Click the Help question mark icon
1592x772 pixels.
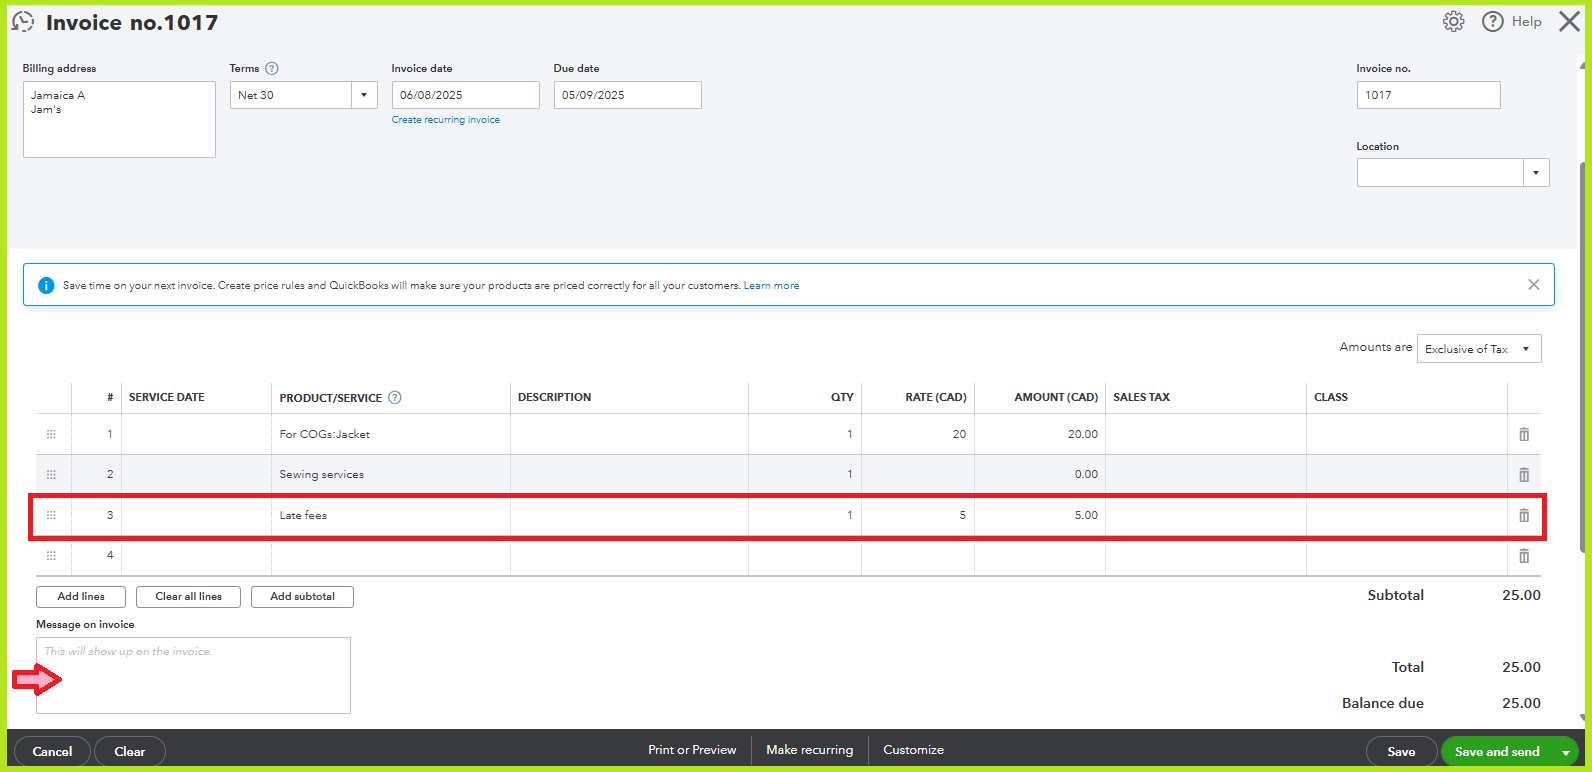coord(1492,22)
